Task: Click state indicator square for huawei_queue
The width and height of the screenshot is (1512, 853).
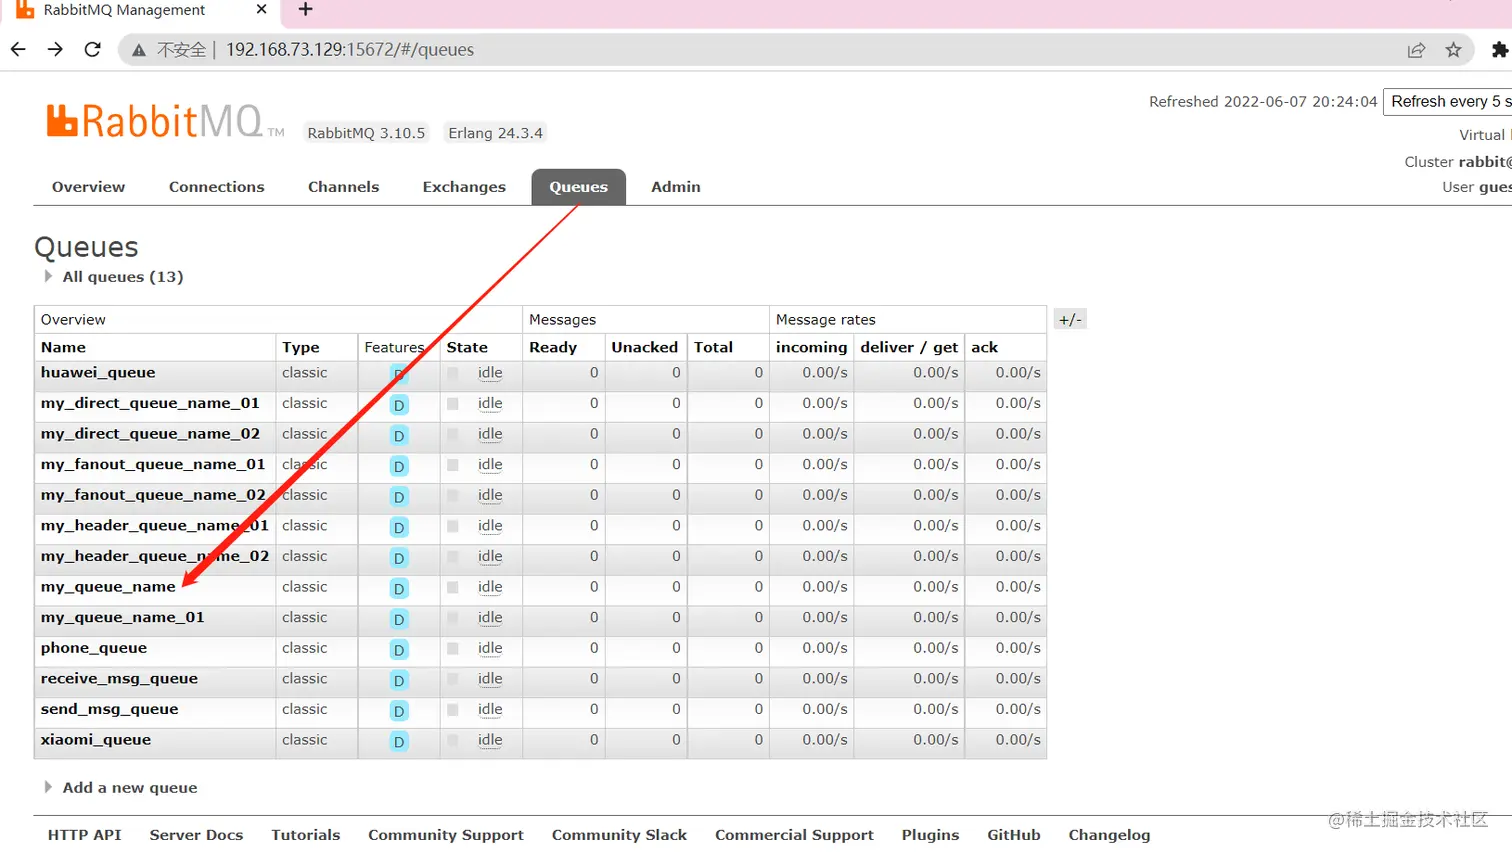Action: 453,373
